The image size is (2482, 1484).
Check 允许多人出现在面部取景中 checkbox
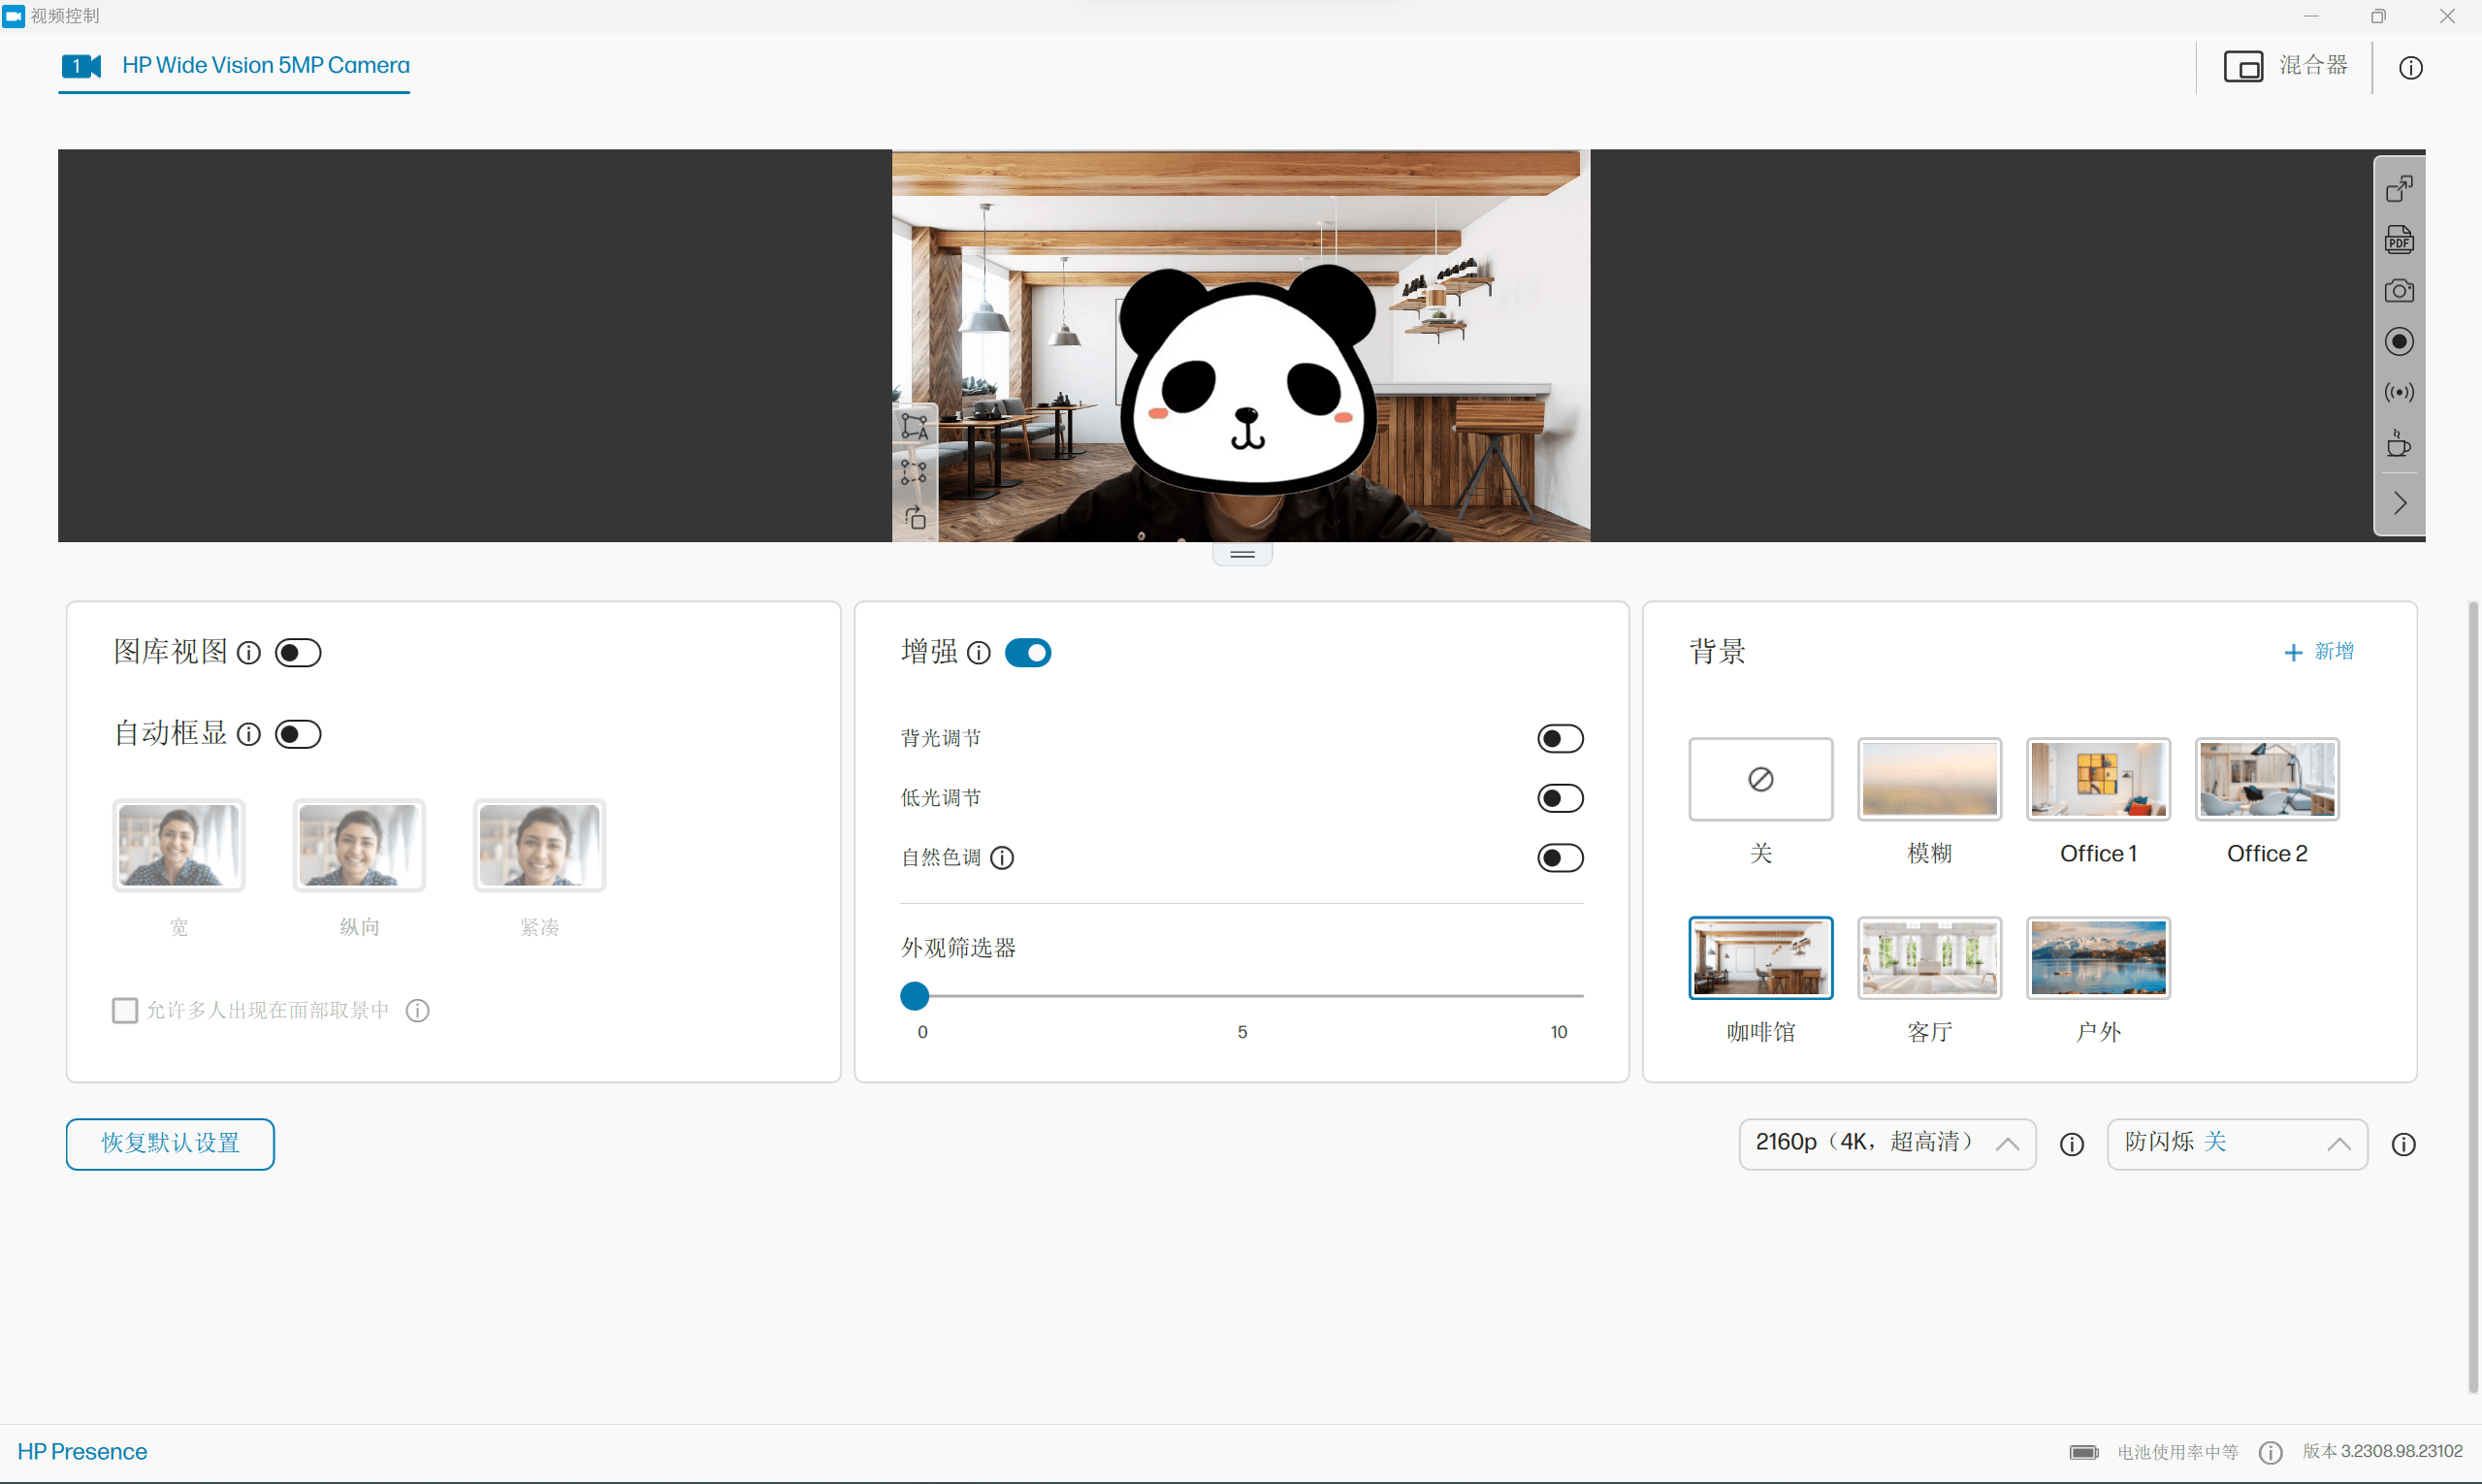125,1011
